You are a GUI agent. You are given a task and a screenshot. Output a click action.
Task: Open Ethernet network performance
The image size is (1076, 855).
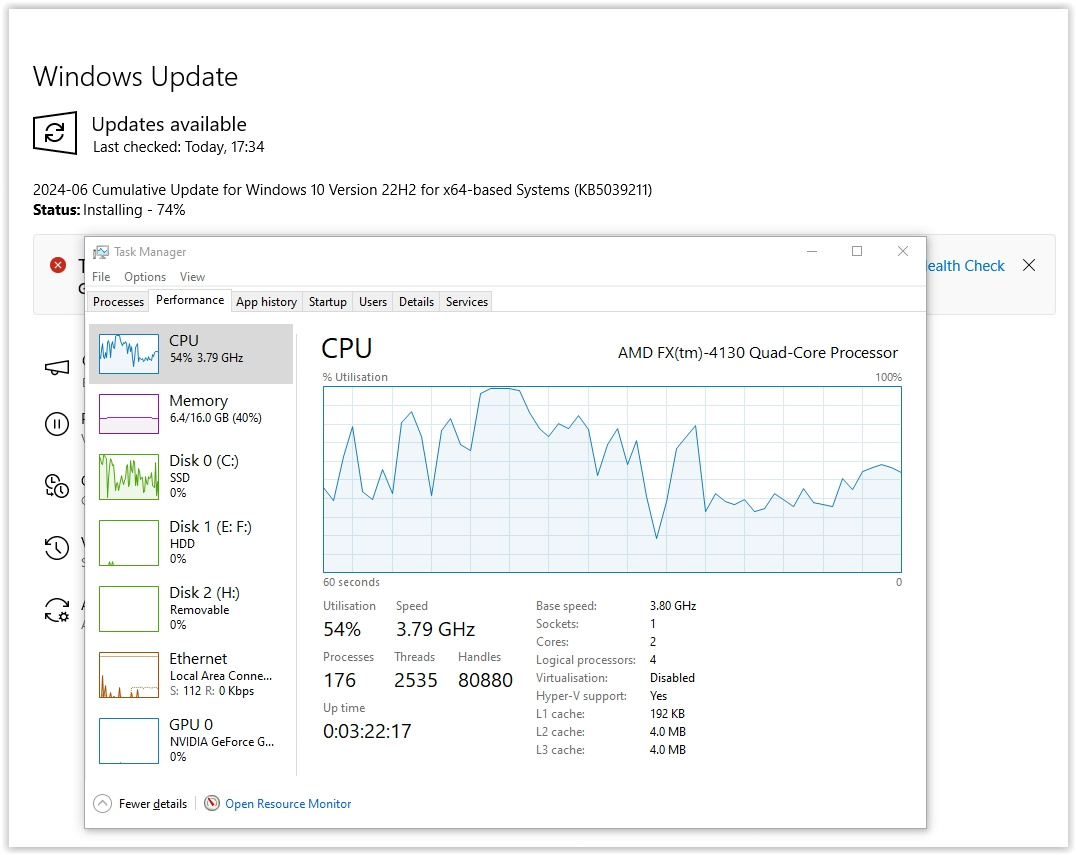click(191, 674)
